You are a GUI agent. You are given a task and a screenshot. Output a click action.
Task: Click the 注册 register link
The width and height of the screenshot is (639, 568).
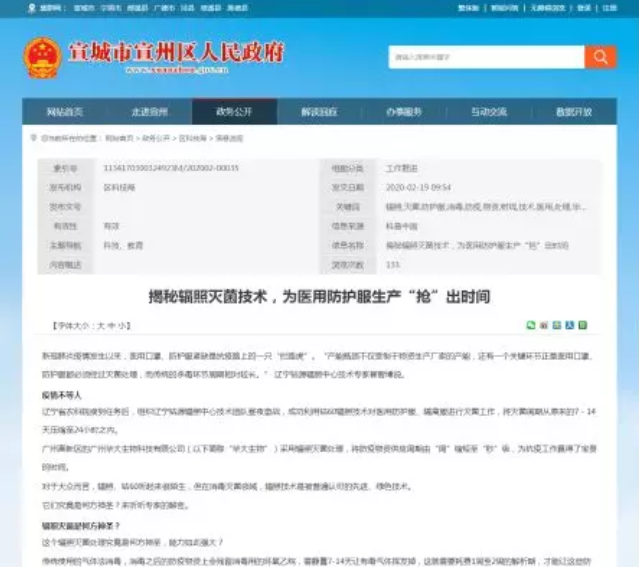[609, 7]
